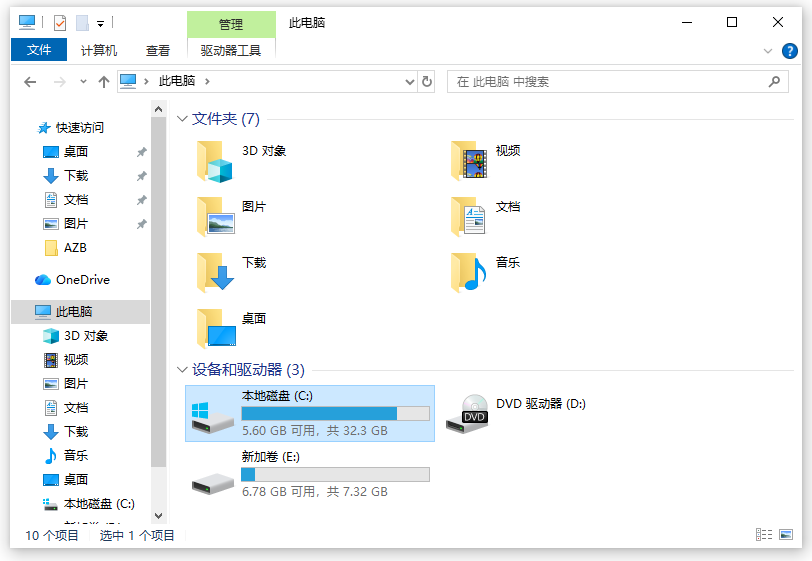Viewport: 812px width, 561px height.
Task: Click the E: drive usage bar
Action: point(335,474)
